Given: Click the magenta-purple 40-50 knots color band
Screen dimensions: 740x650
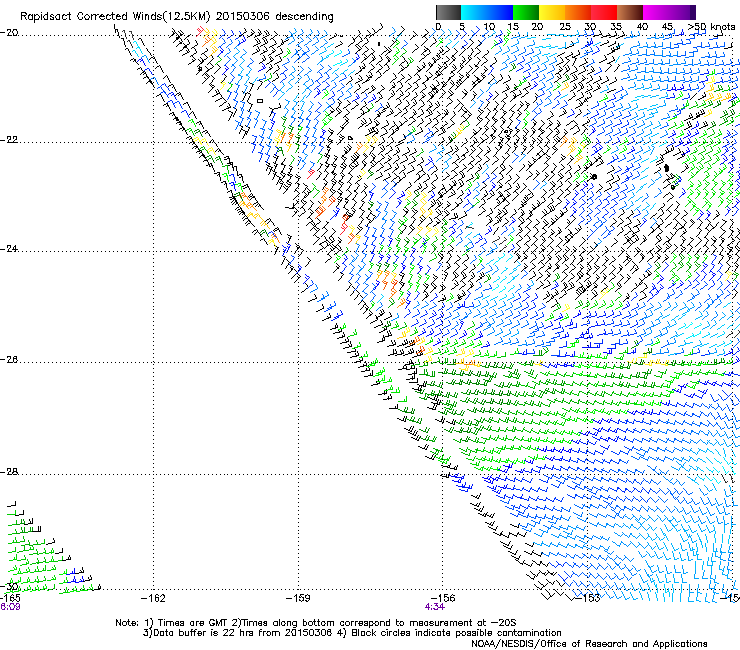Looking at the screenshot, I should tap(669, 12).
